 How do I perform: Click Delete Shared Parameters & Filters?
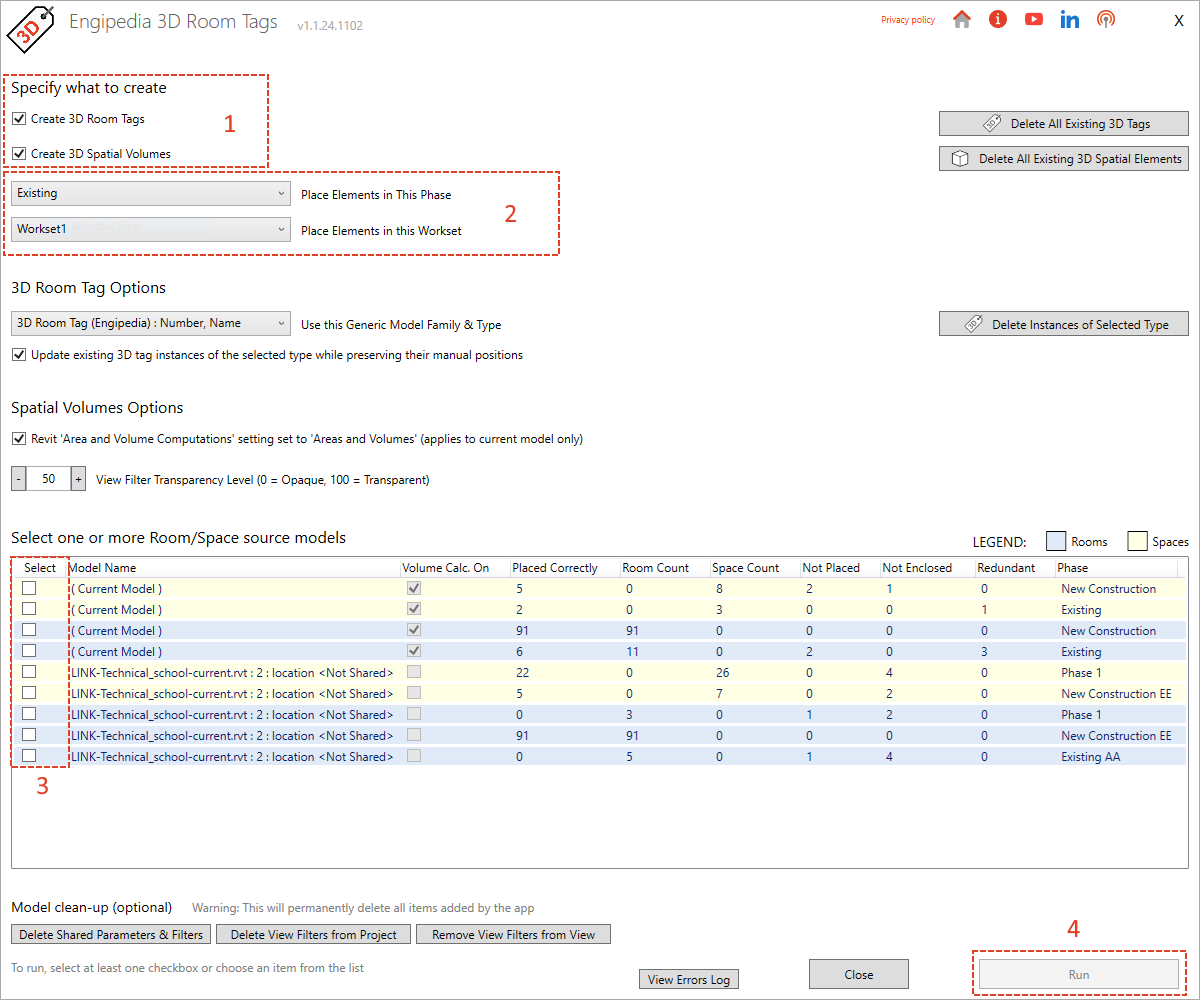(111, 935)
